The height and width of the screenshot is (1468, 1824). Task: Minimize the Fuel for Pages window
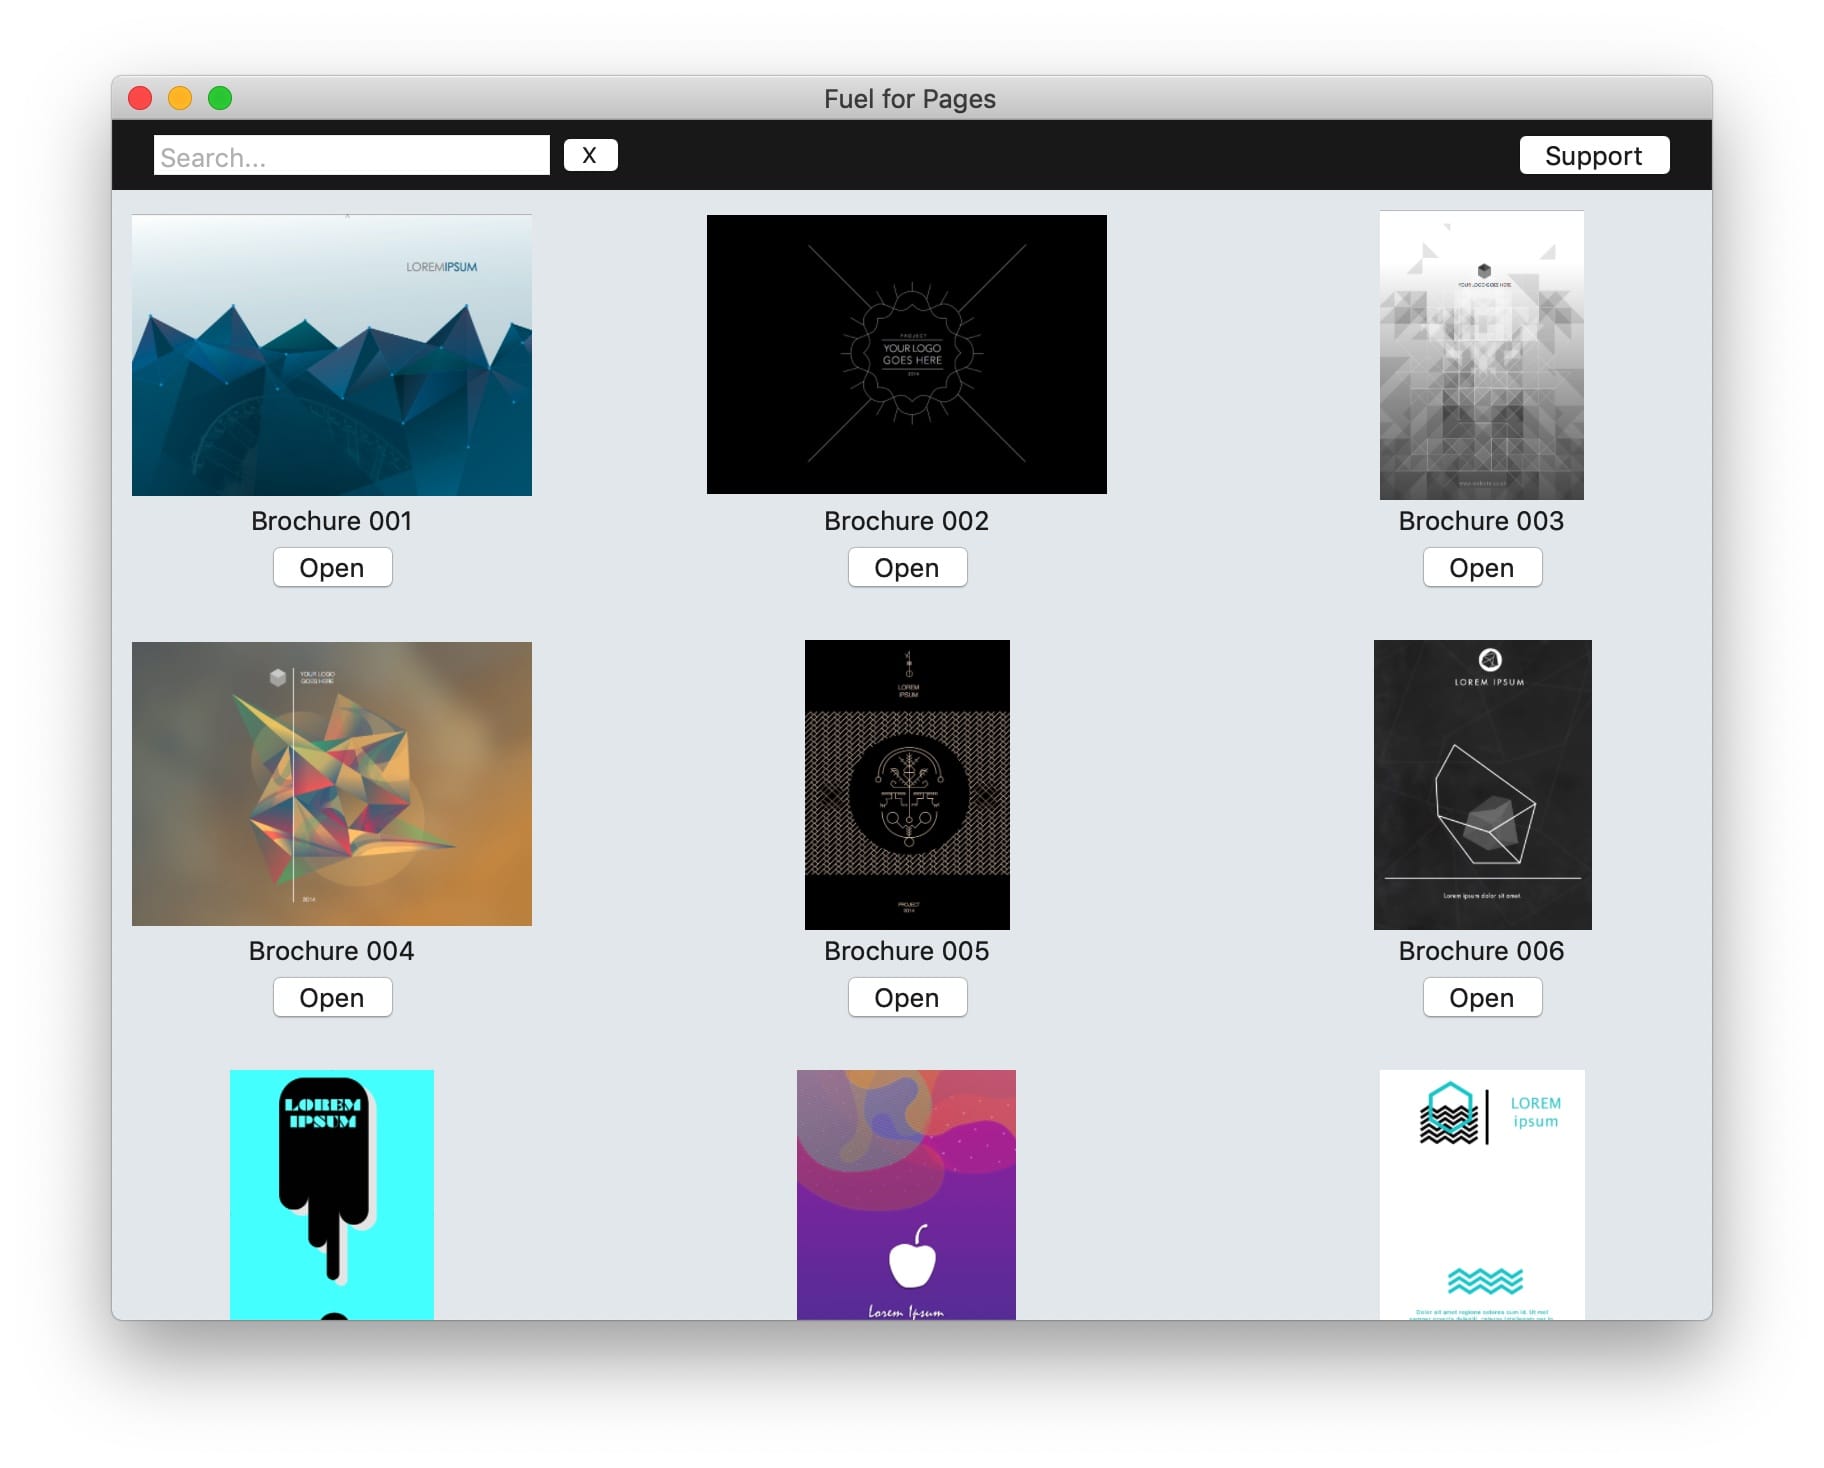[x=180, y=98]
